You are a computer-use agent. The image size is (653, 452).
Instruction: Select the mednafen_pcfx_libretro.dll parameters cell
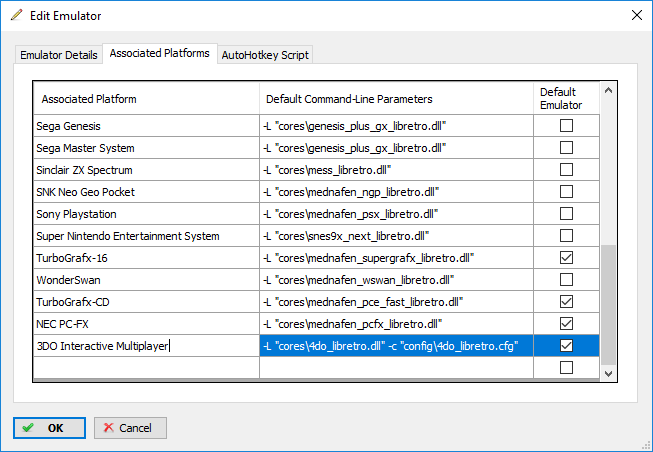pos(396,324)
